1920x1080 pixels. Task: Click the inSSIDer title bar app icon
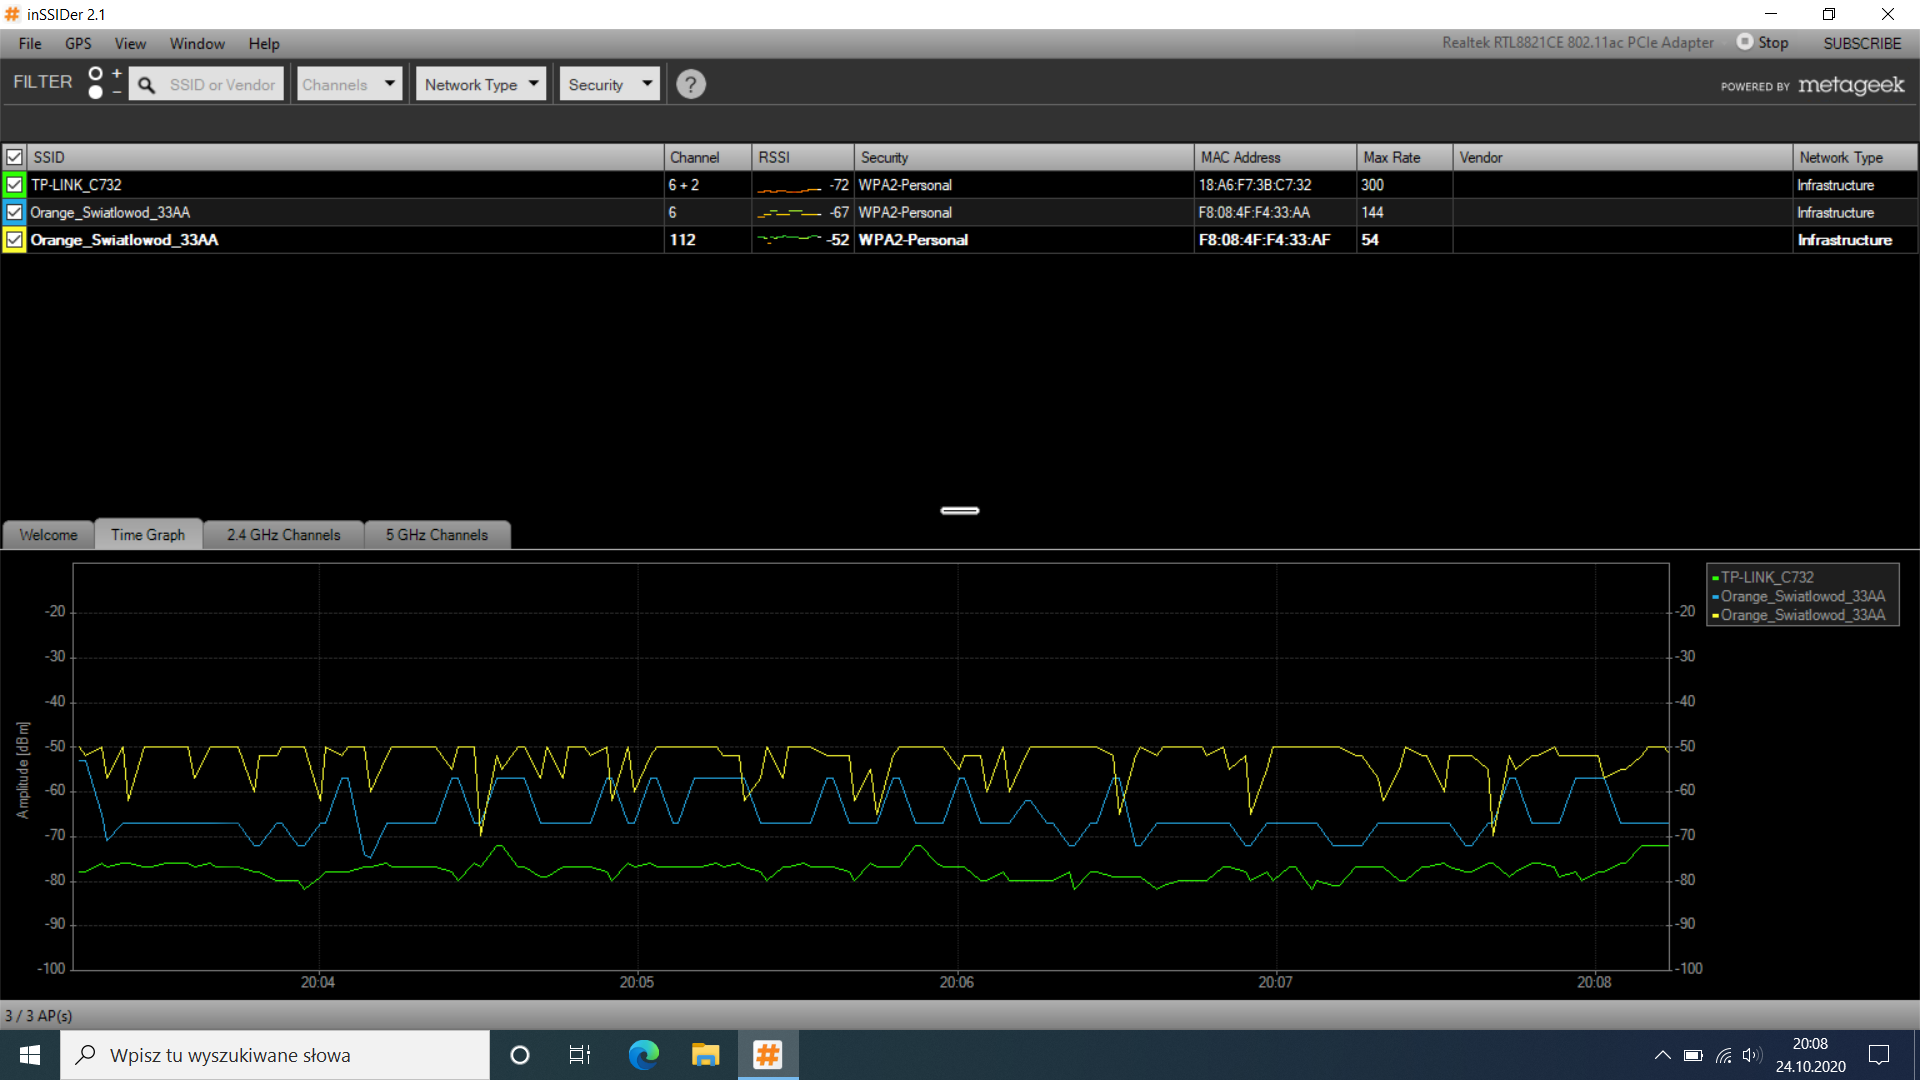[x=13, y=14]
